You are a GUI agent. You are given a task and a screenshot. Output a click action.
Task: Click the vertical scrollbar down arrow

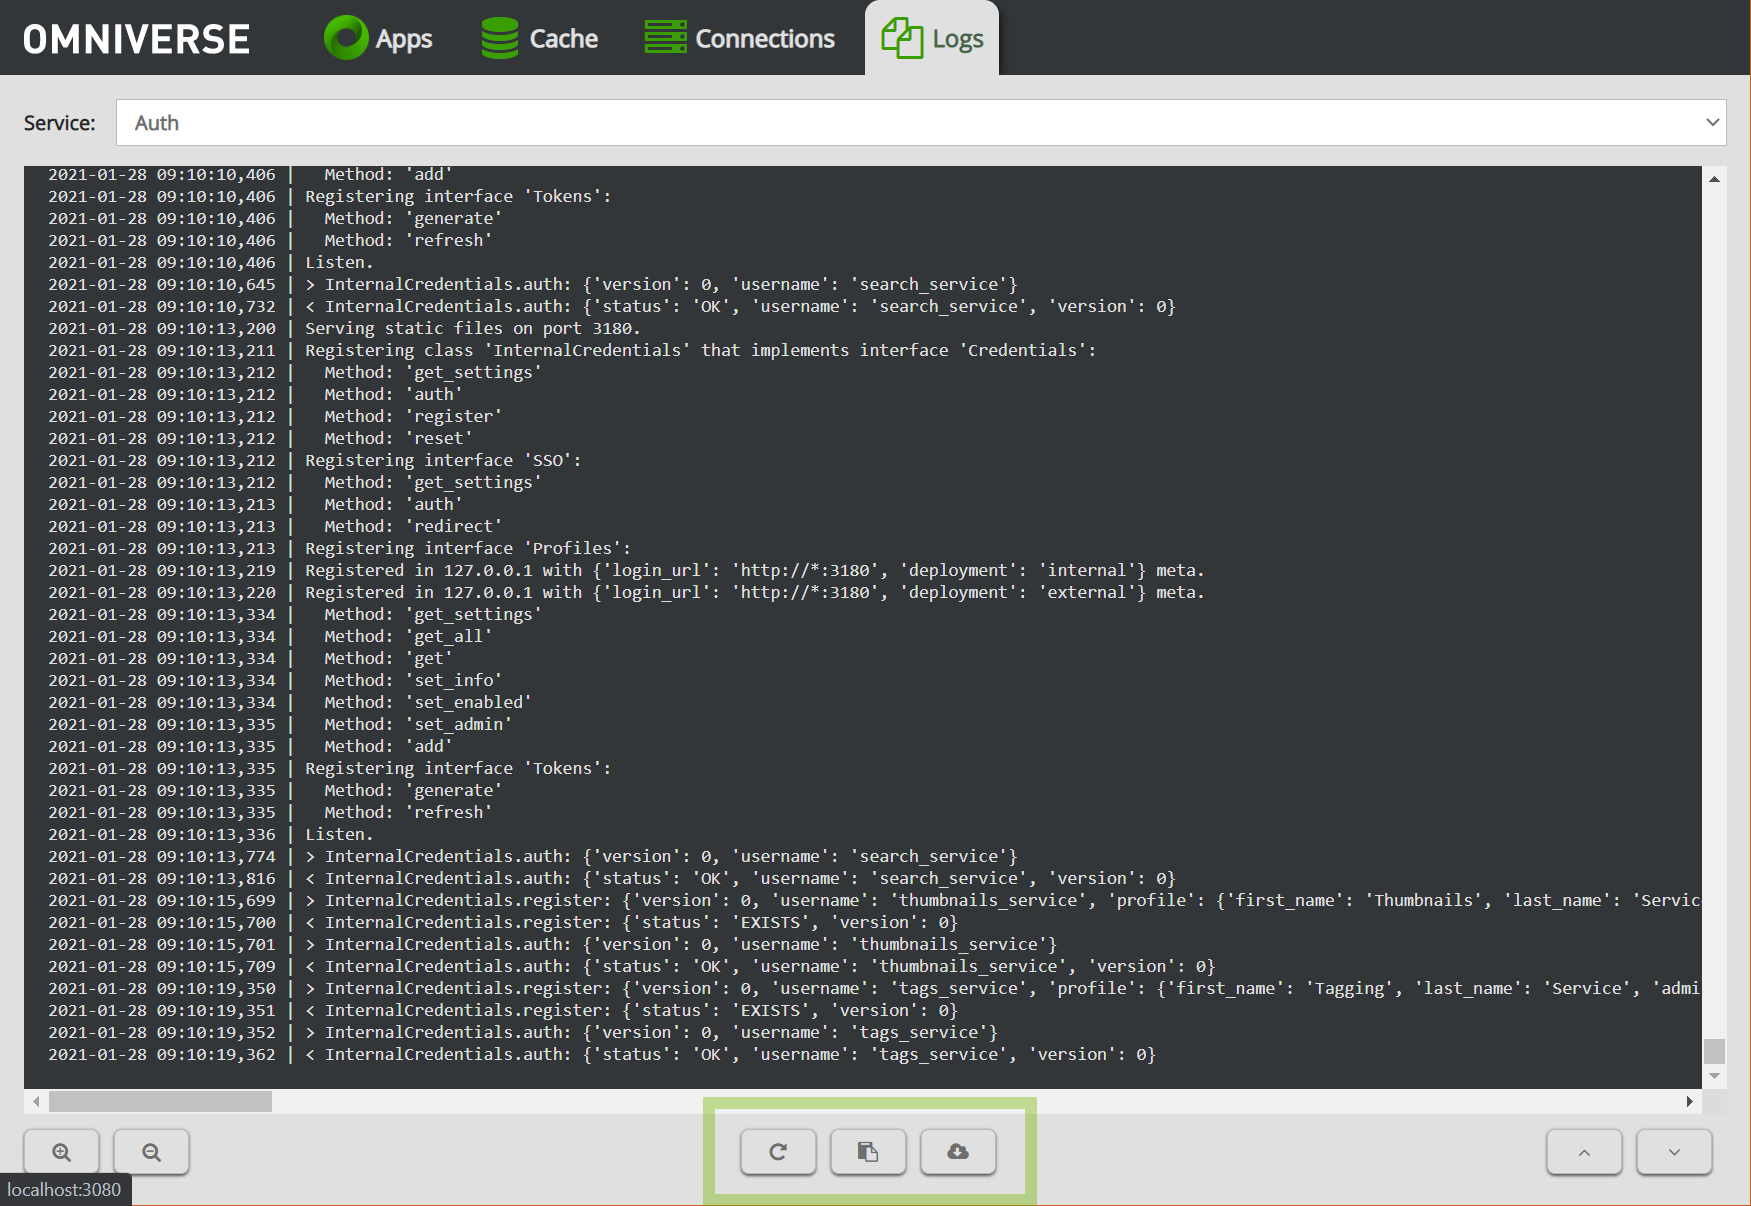1714,1076
